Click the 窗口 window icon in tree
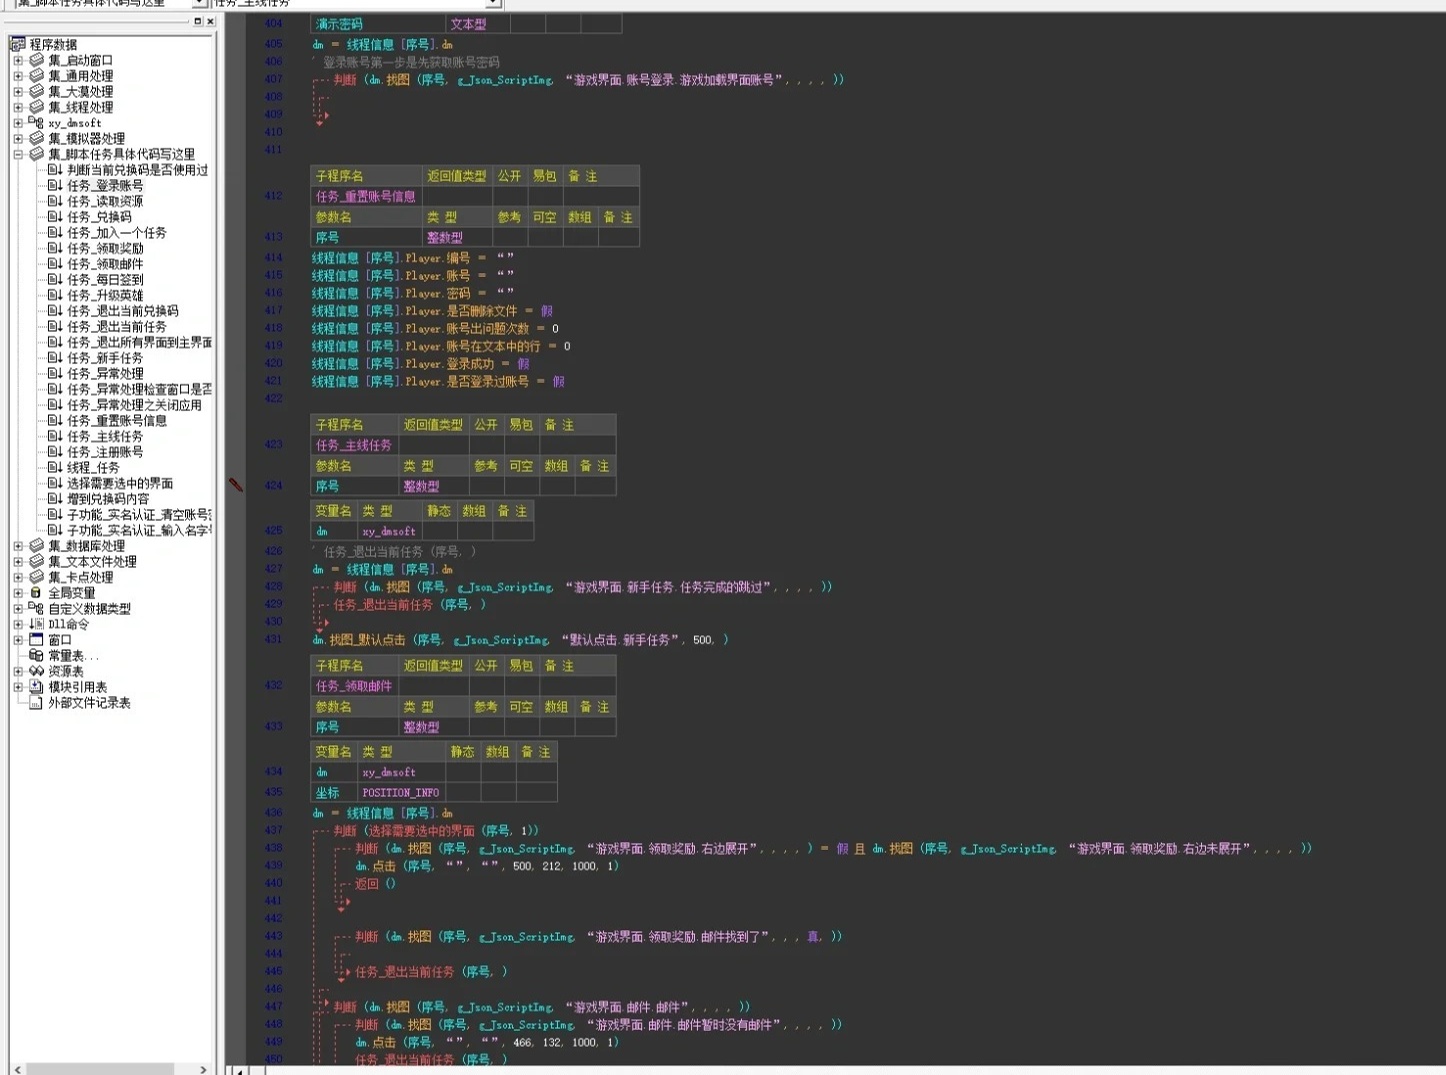Image resolution: width=1446 pixels, height=1075 pixels. click(36, 640)
